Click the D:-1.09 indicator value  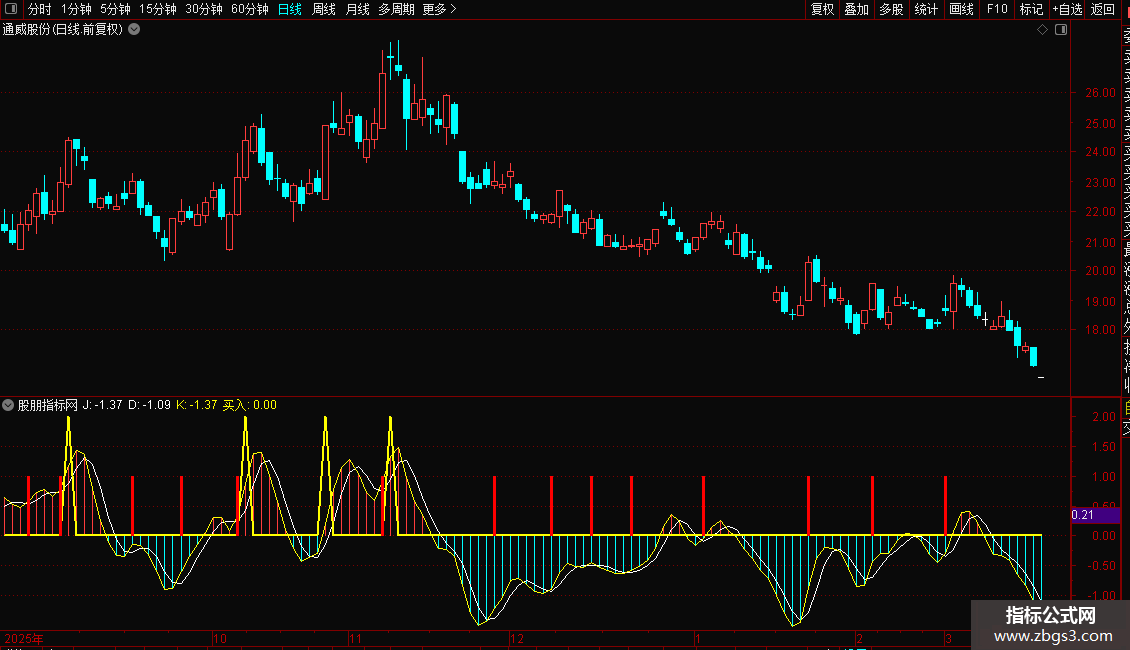tap(149, 405)
